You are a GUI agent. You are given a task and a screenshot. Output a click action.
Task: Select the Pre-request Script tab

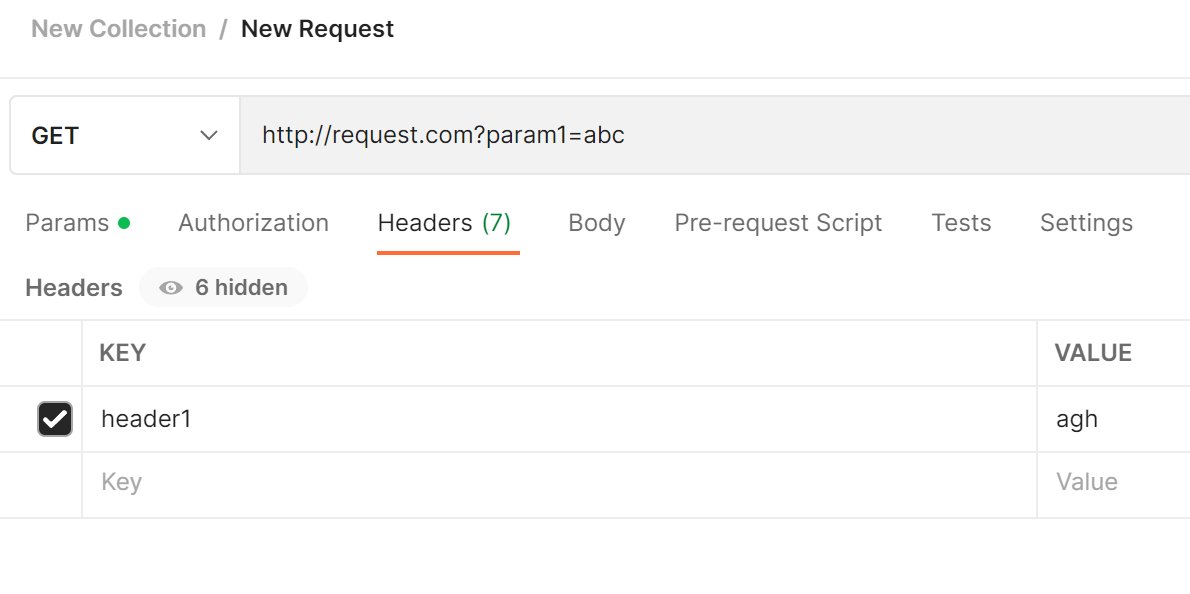tap(778, 222)
